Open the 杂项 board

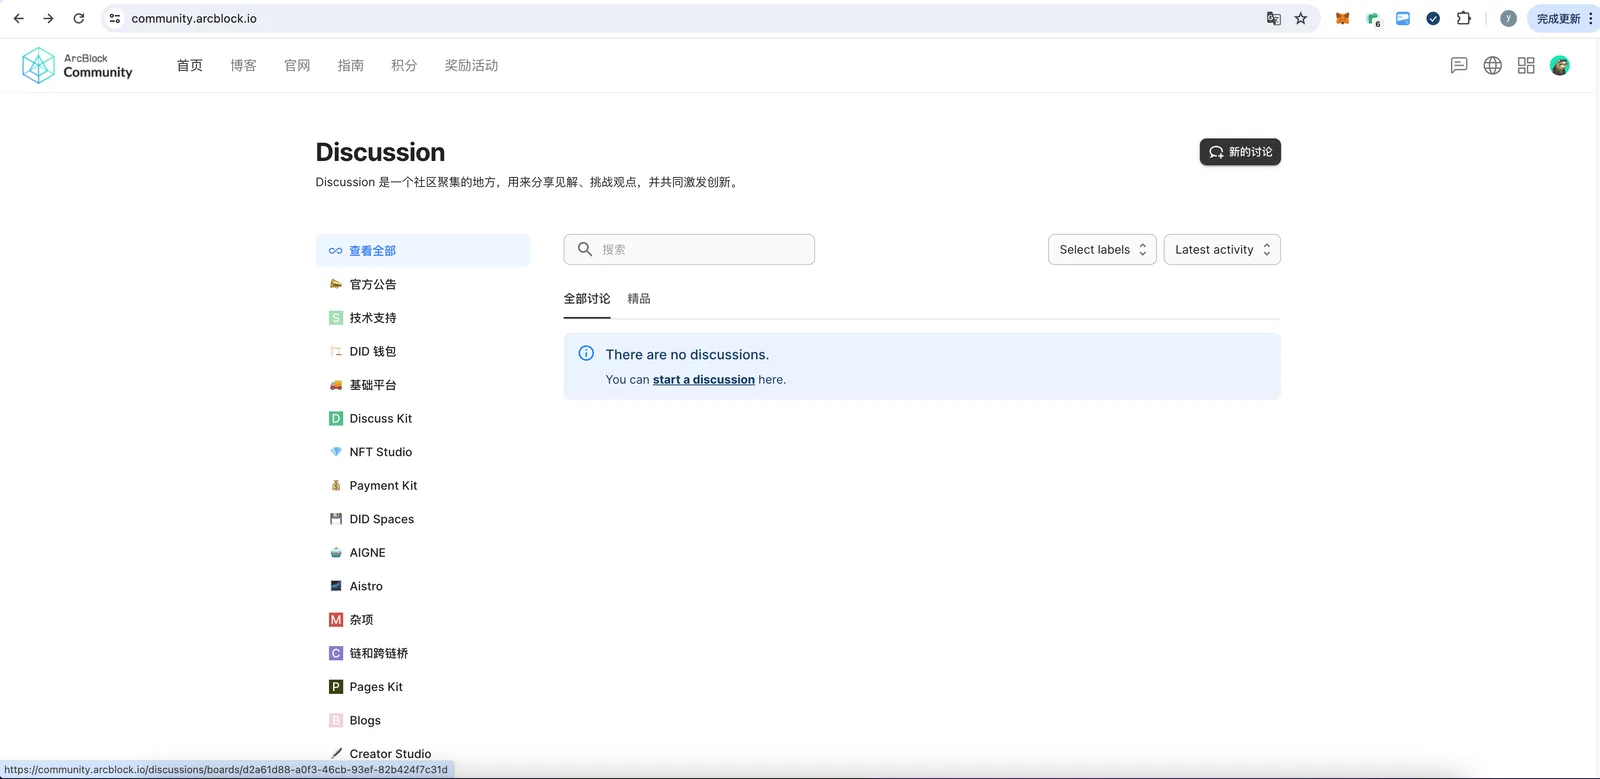click(423, 620)
